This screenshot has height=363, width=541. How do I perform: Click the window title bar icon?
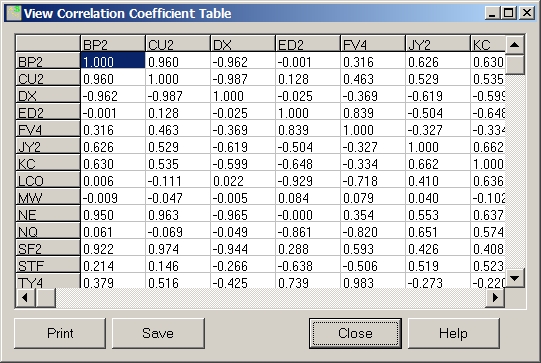pyautogui.click(x=14, y=13)
